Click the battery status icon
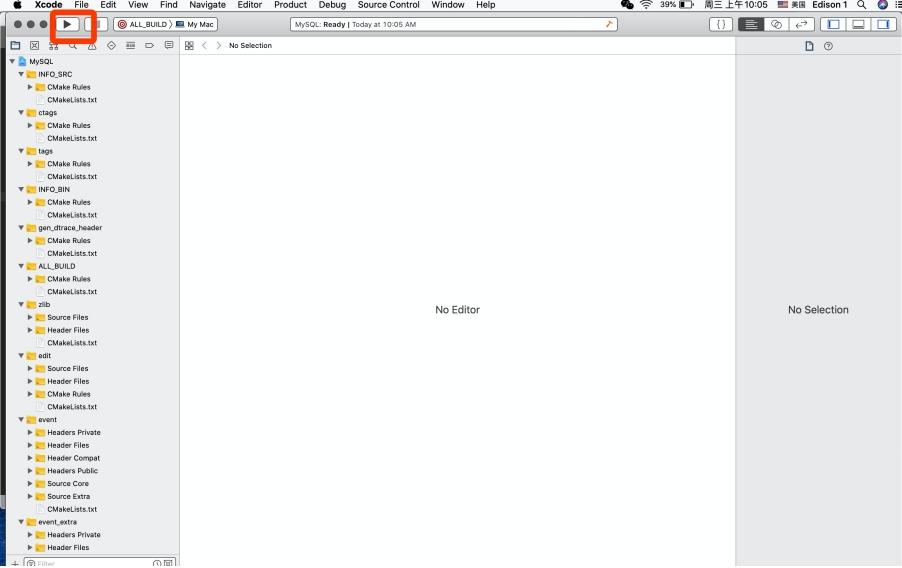The width and height of the screenshot is (902, 568). coord(686,5)
